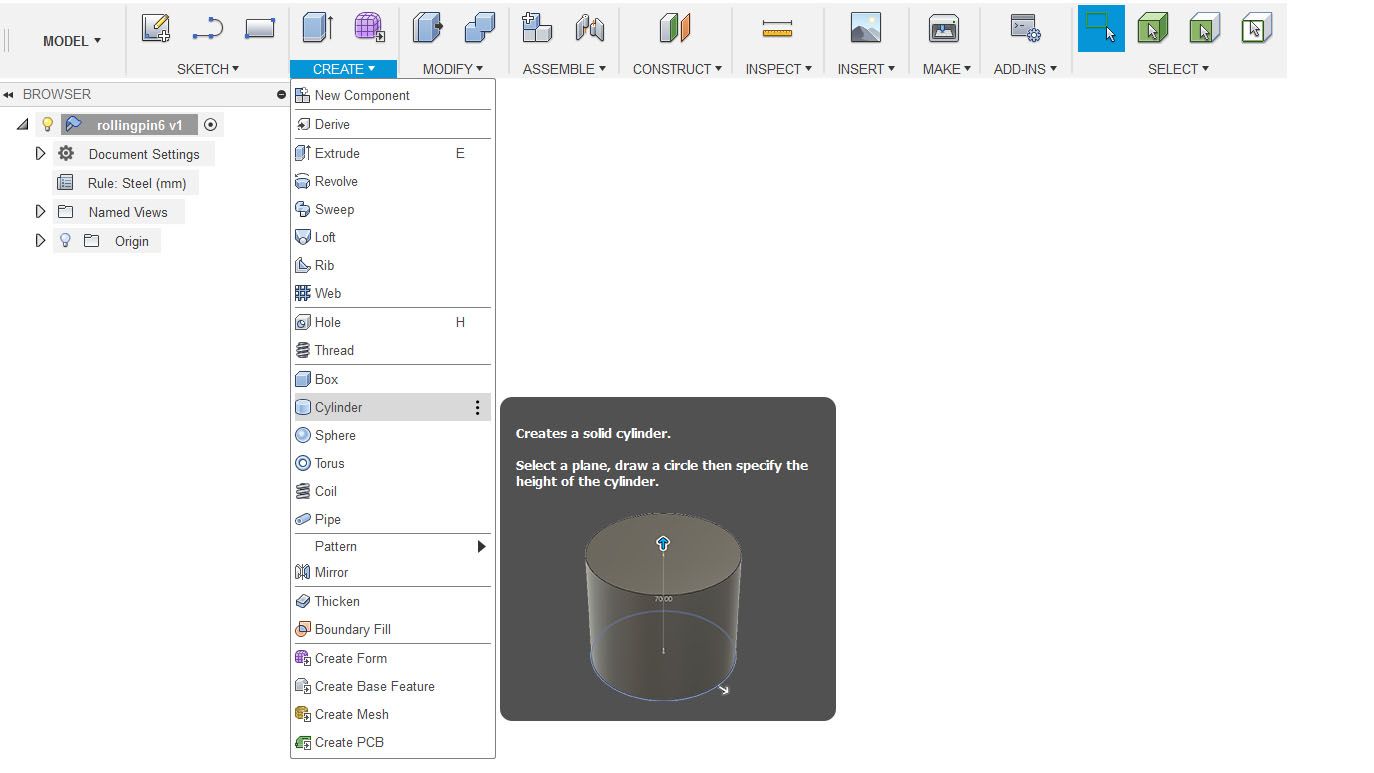The image size is (1374, 773).
Task: Open the MODEL workspace dropdown
Action: point(71,41)
